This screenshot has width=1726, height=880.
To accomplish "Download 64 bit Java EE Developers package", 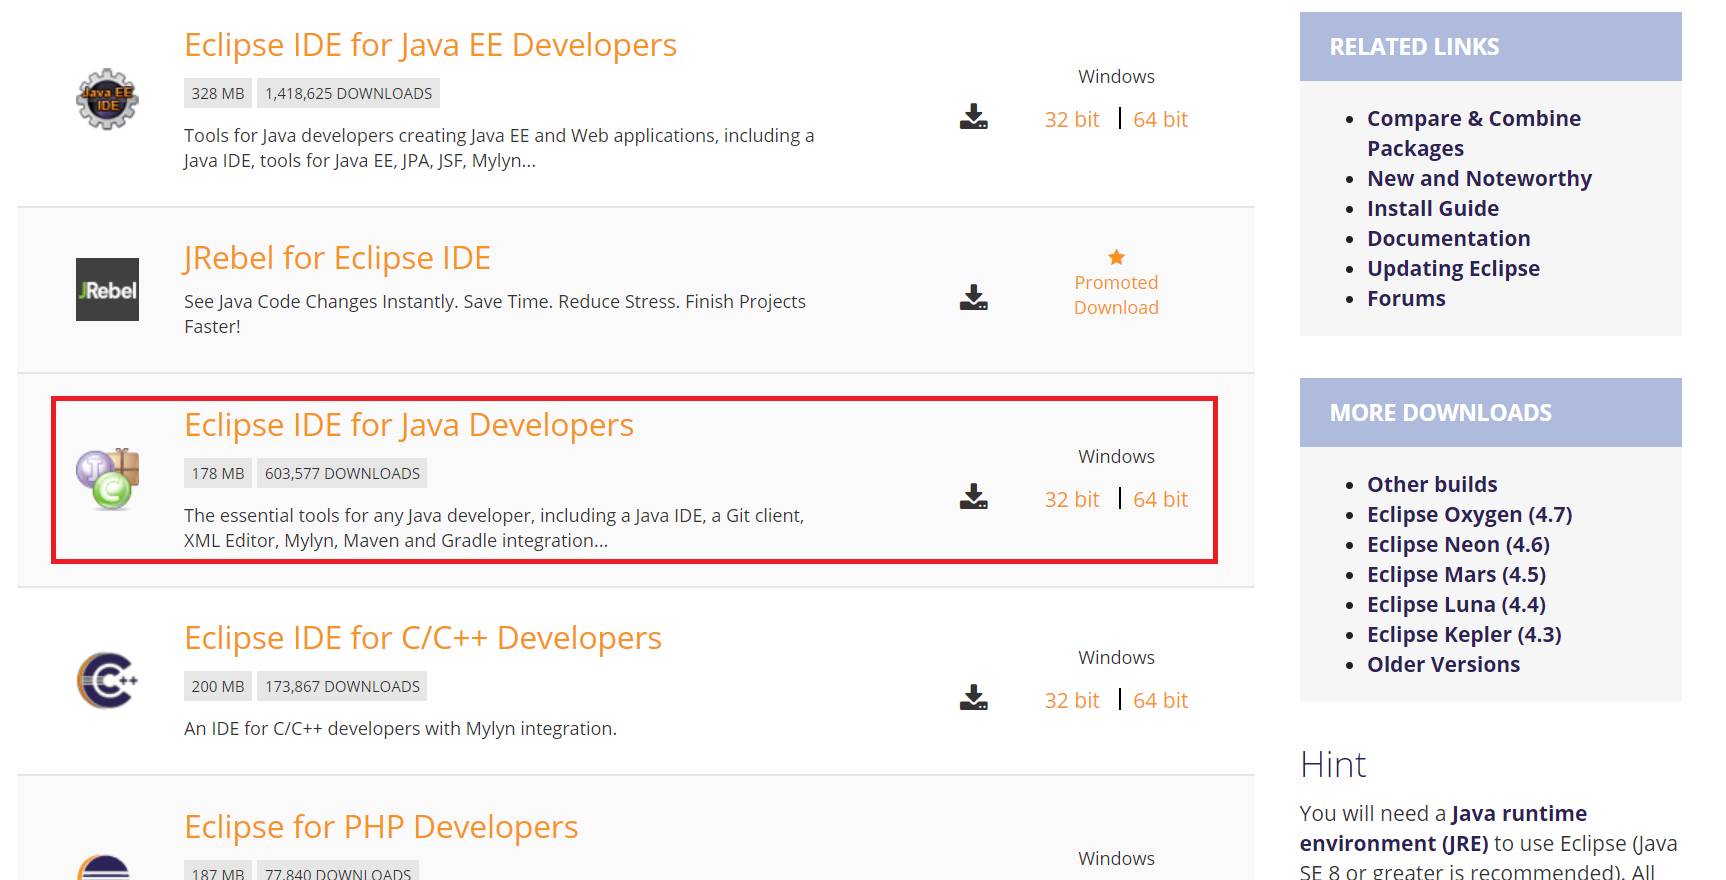I will tap(1161, 119).
